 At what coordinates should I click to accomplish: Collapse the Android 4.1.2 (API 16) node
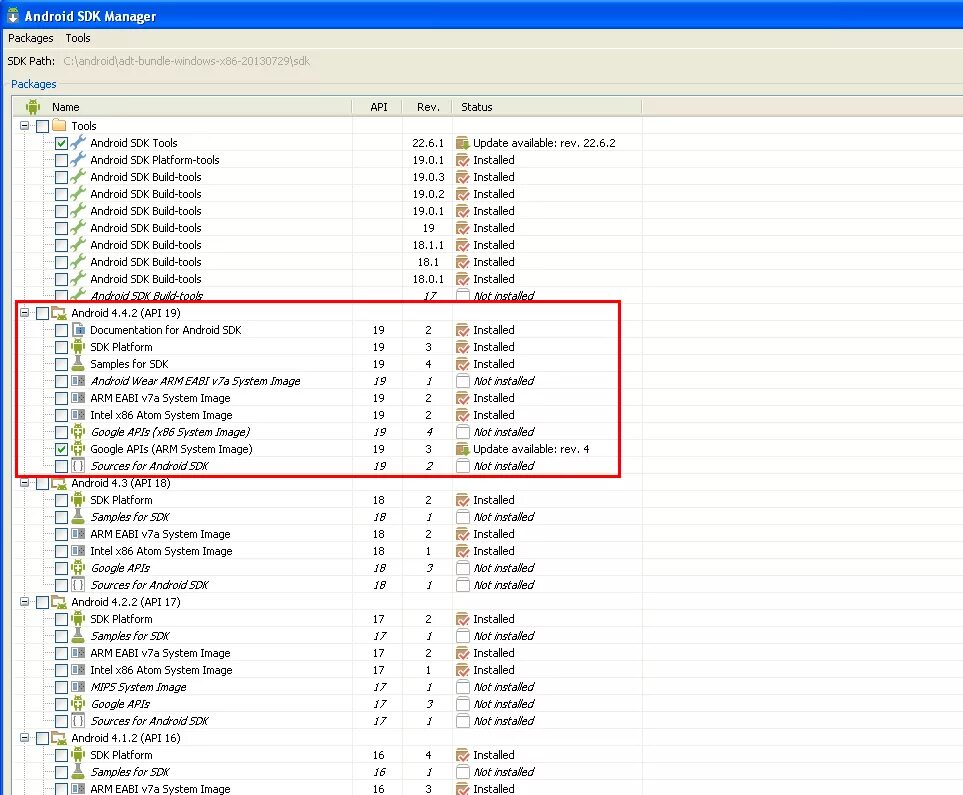coord(25,737)
